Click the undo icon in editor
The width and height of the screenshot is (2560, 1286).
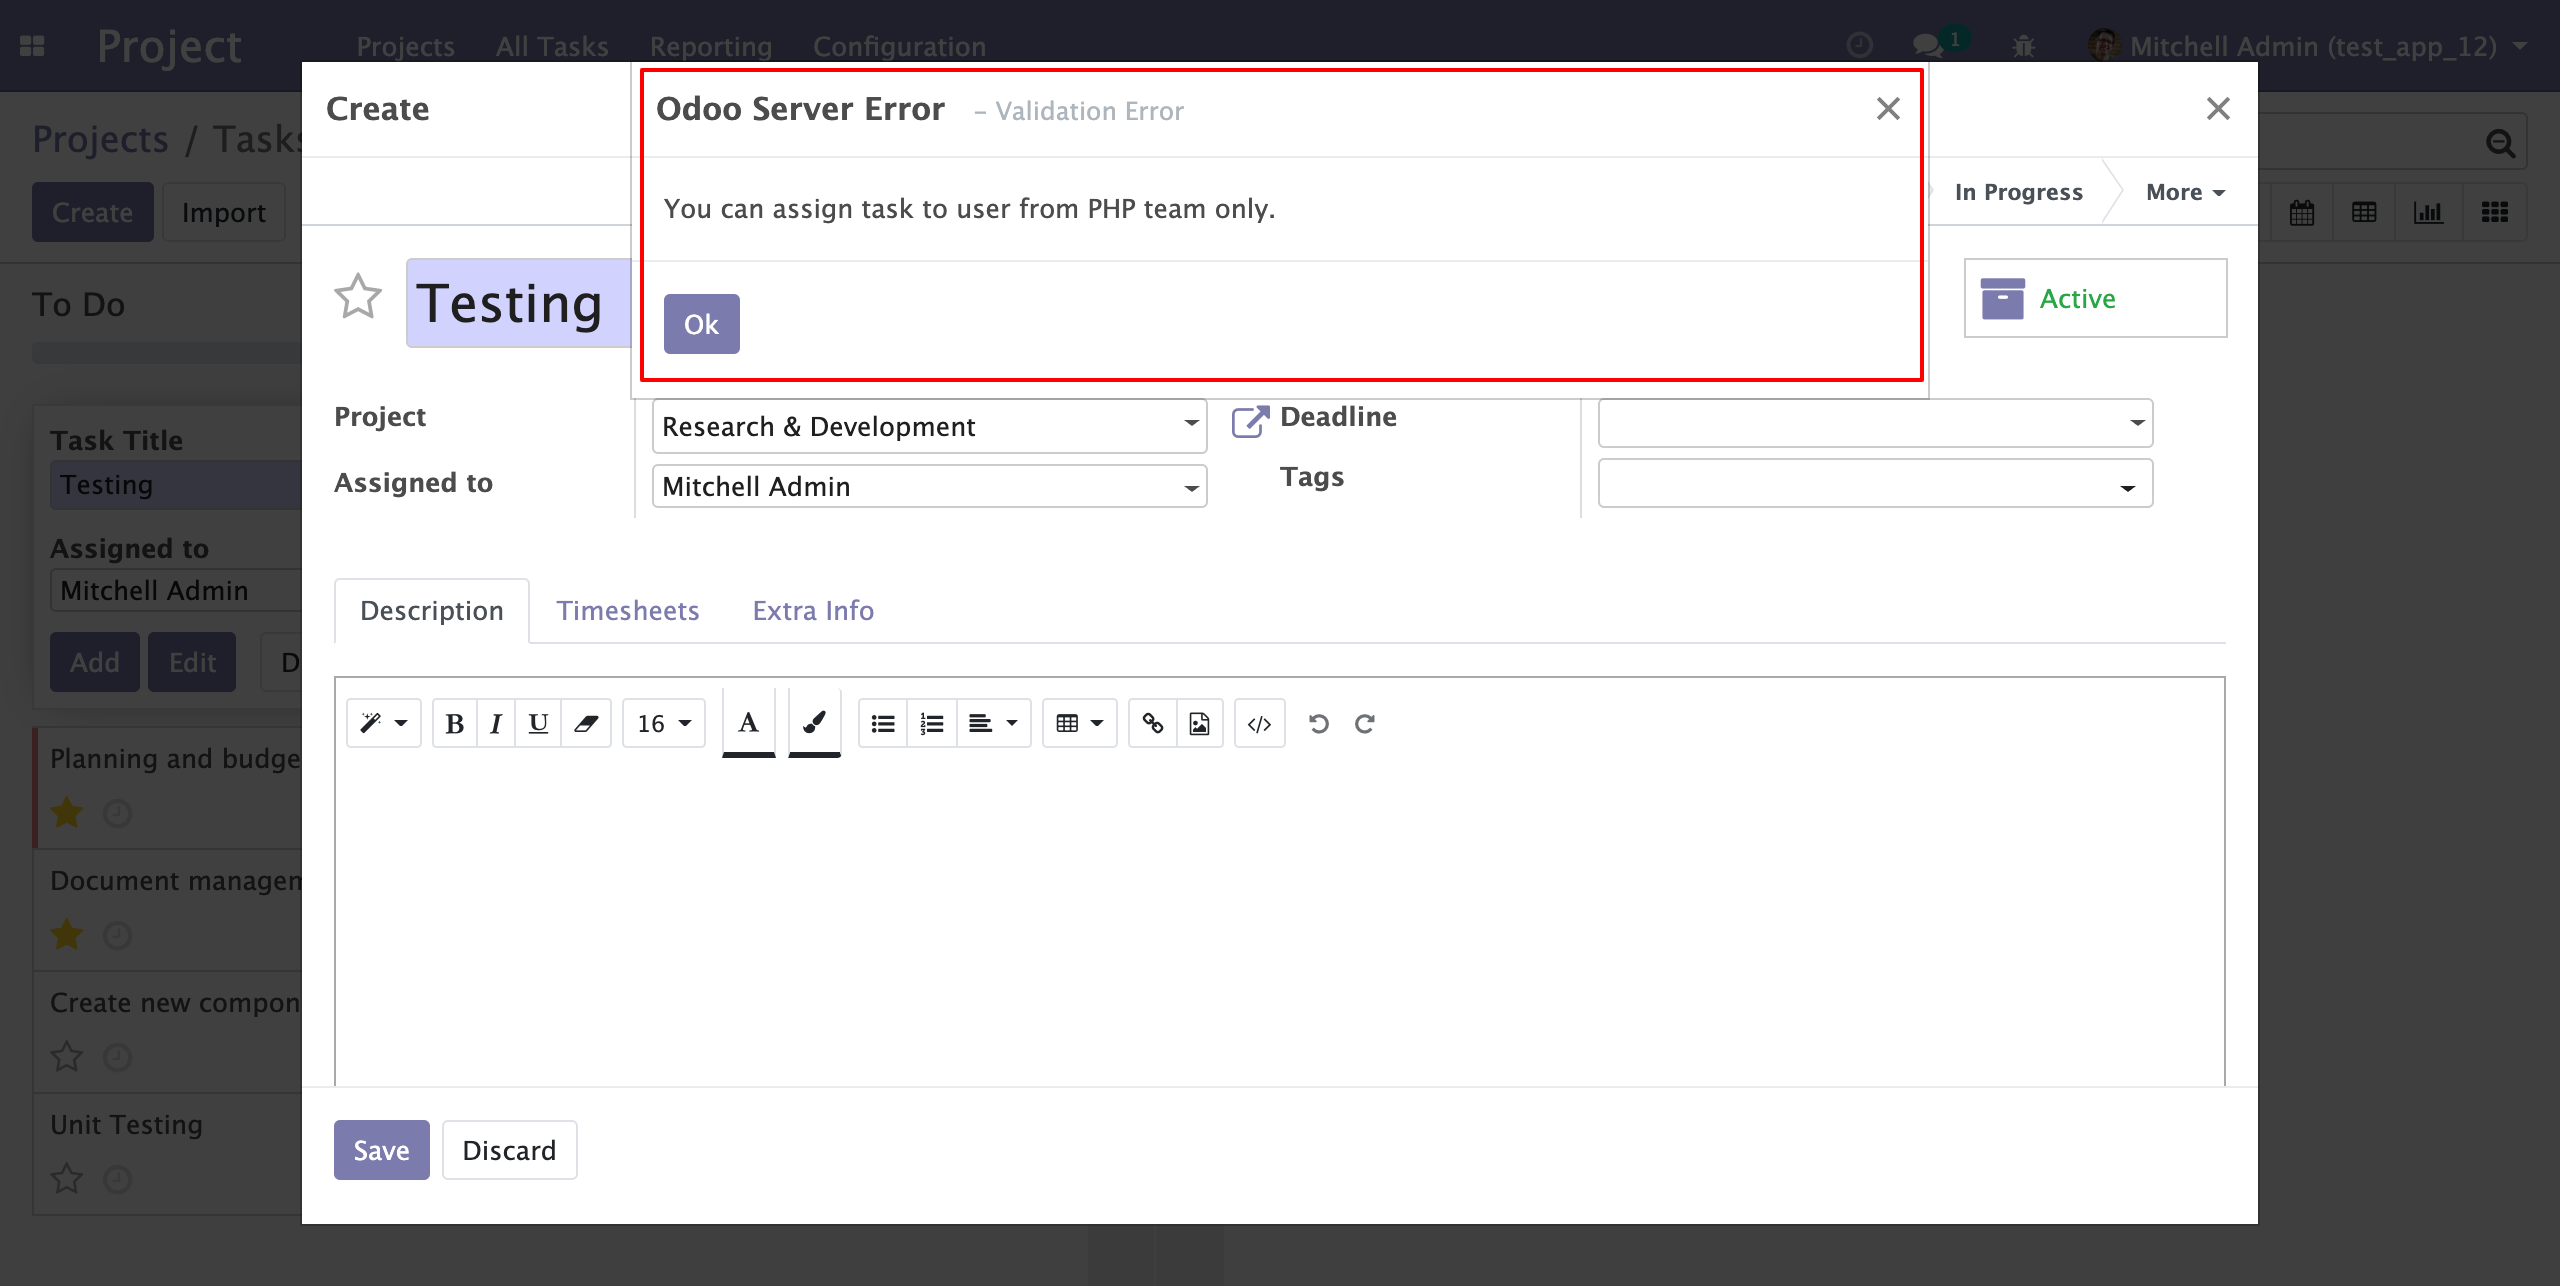tap(1319, 723)
